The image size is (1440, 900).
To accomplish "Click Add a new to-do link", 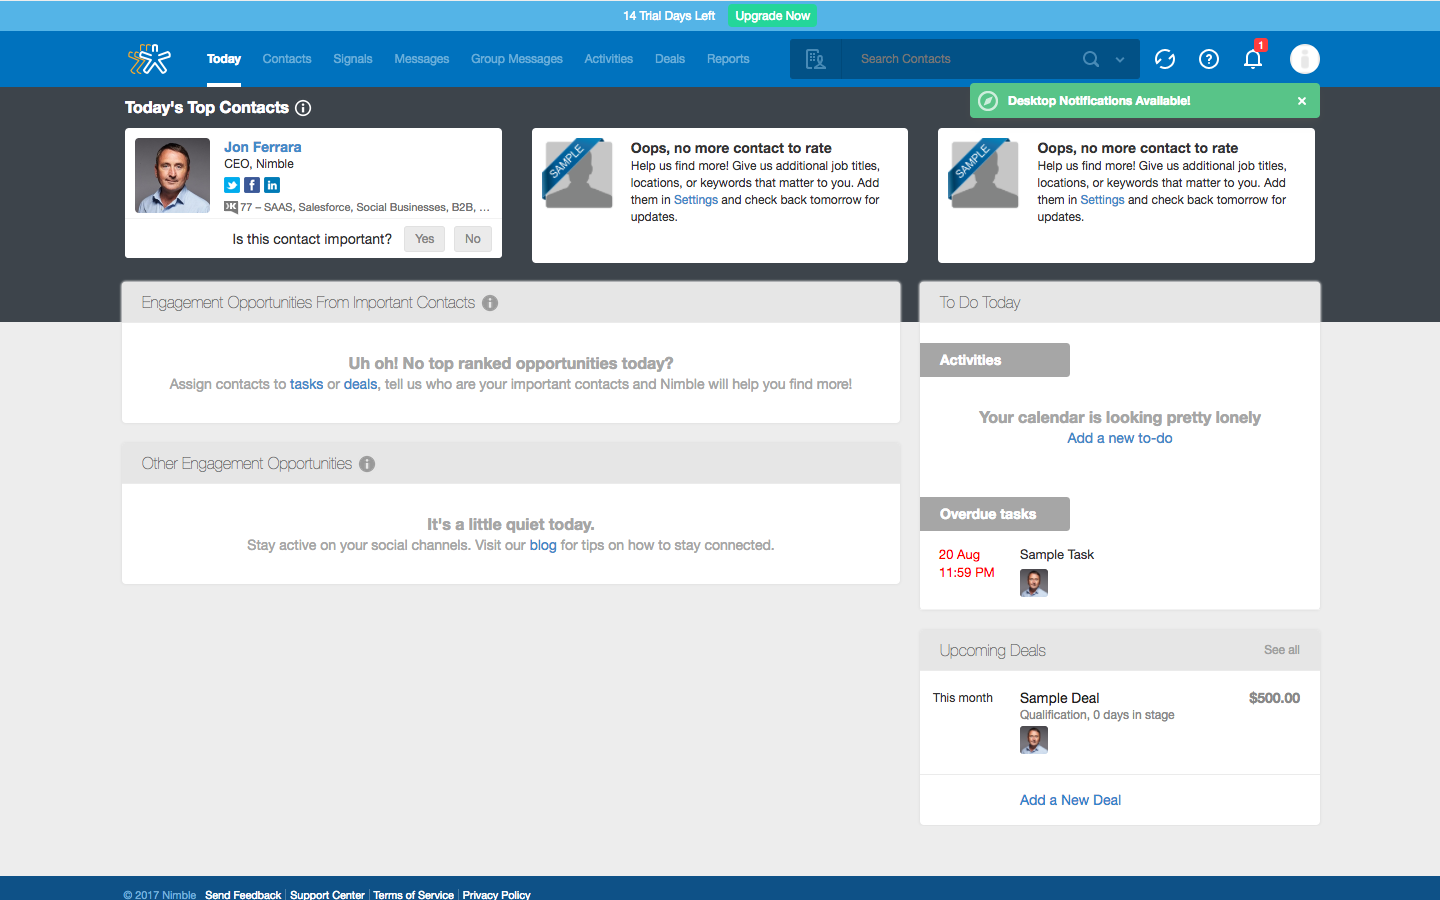I will [x=1120, y=438].
